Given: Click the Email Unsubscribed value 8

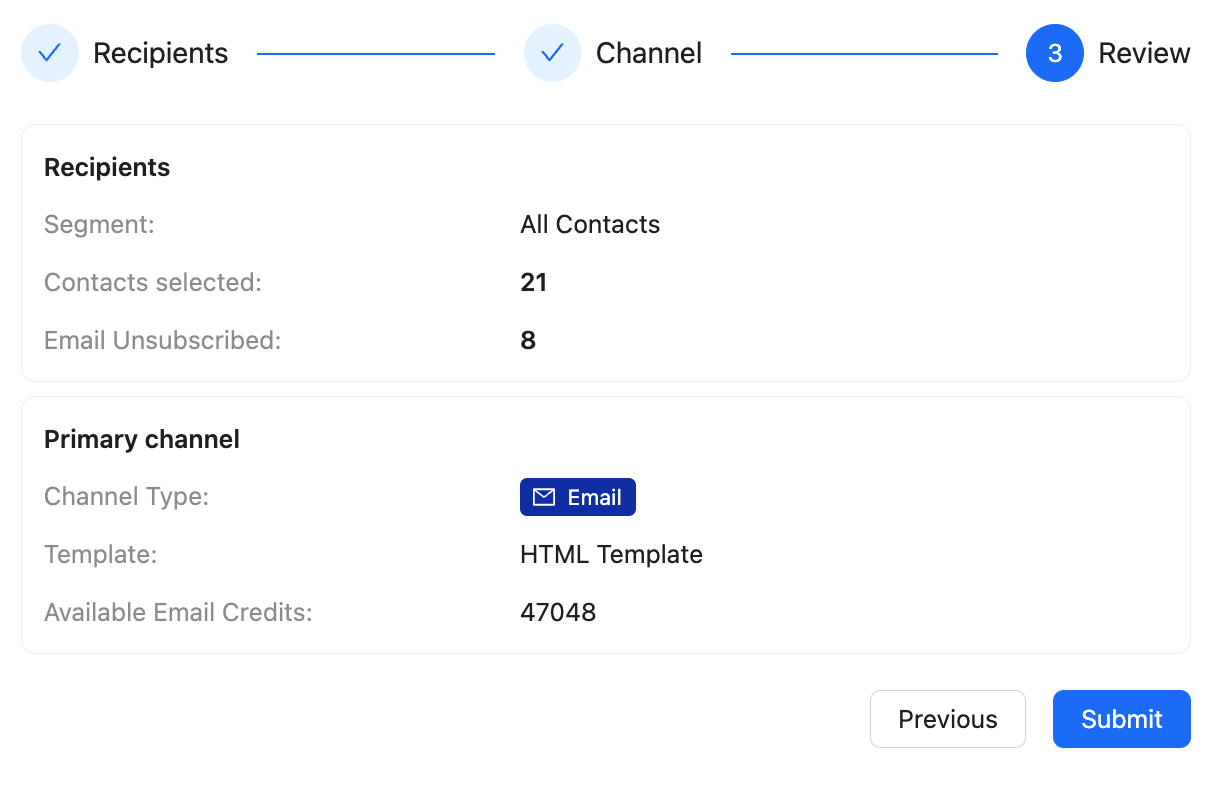Looking at the screenshot, I should click(x=528, y=340).
